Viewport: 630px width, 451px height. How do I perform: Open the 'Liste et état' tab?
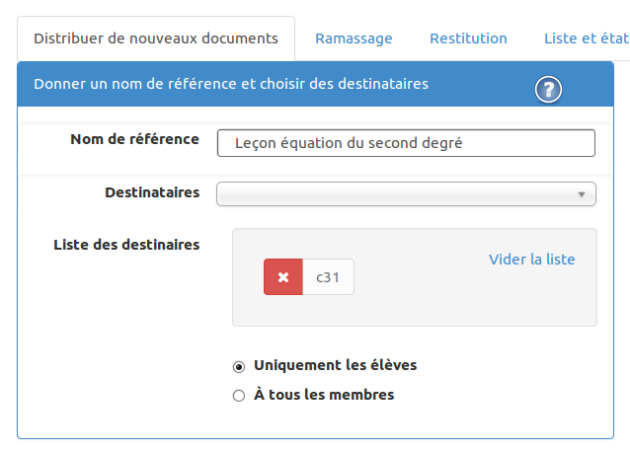point(587,39)
